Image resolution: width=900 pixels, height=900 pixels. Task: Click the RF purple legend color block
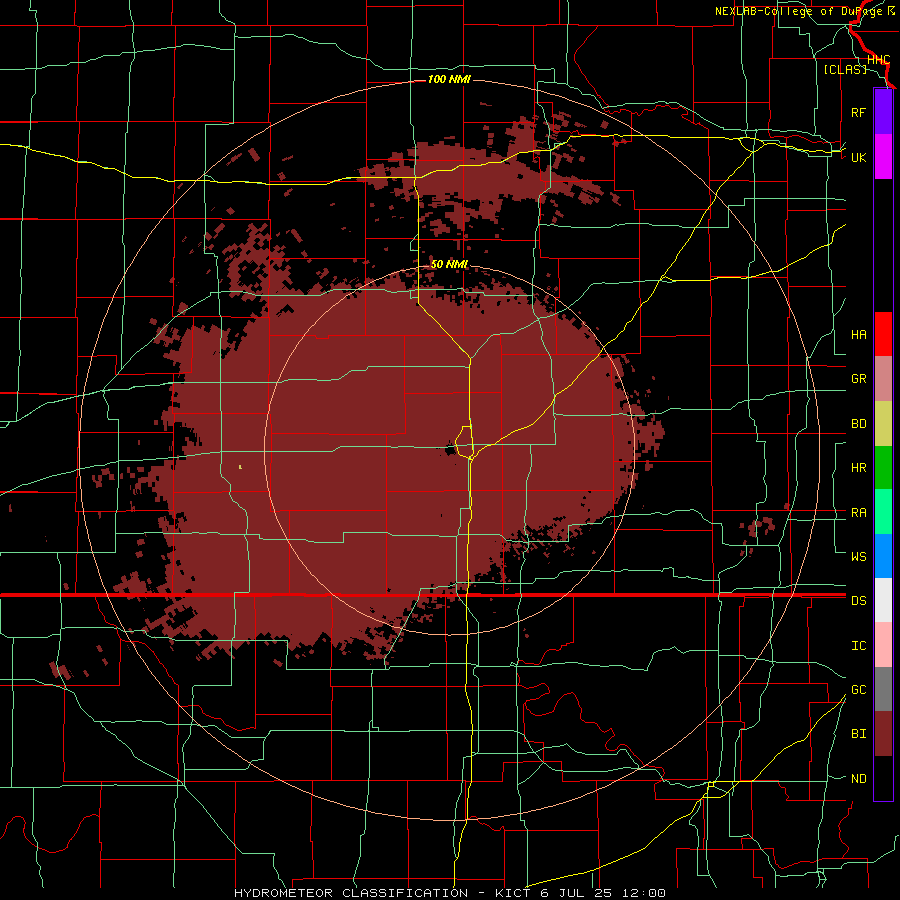tap(883, 112)
